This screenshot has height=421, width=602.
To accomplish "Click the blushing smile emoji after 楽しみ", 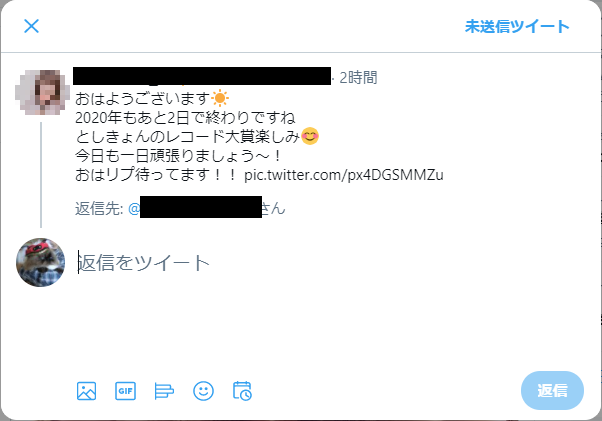I will point(310,136).
